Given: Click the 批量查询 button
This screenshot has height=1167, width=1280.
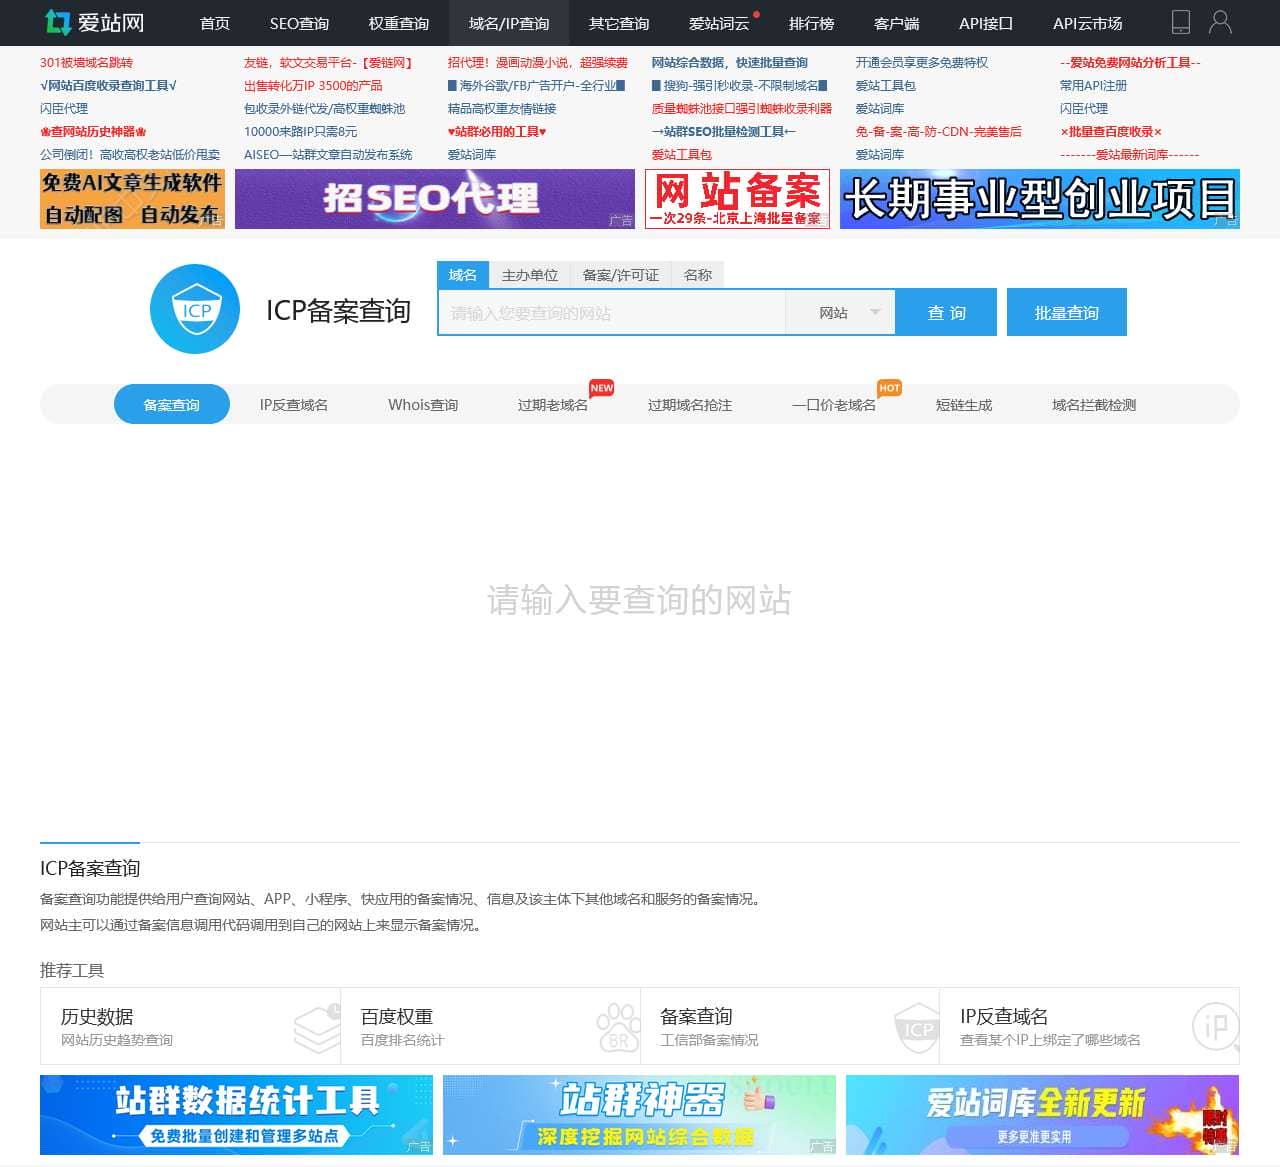Looking at the screenshot, I should 1067,312.
